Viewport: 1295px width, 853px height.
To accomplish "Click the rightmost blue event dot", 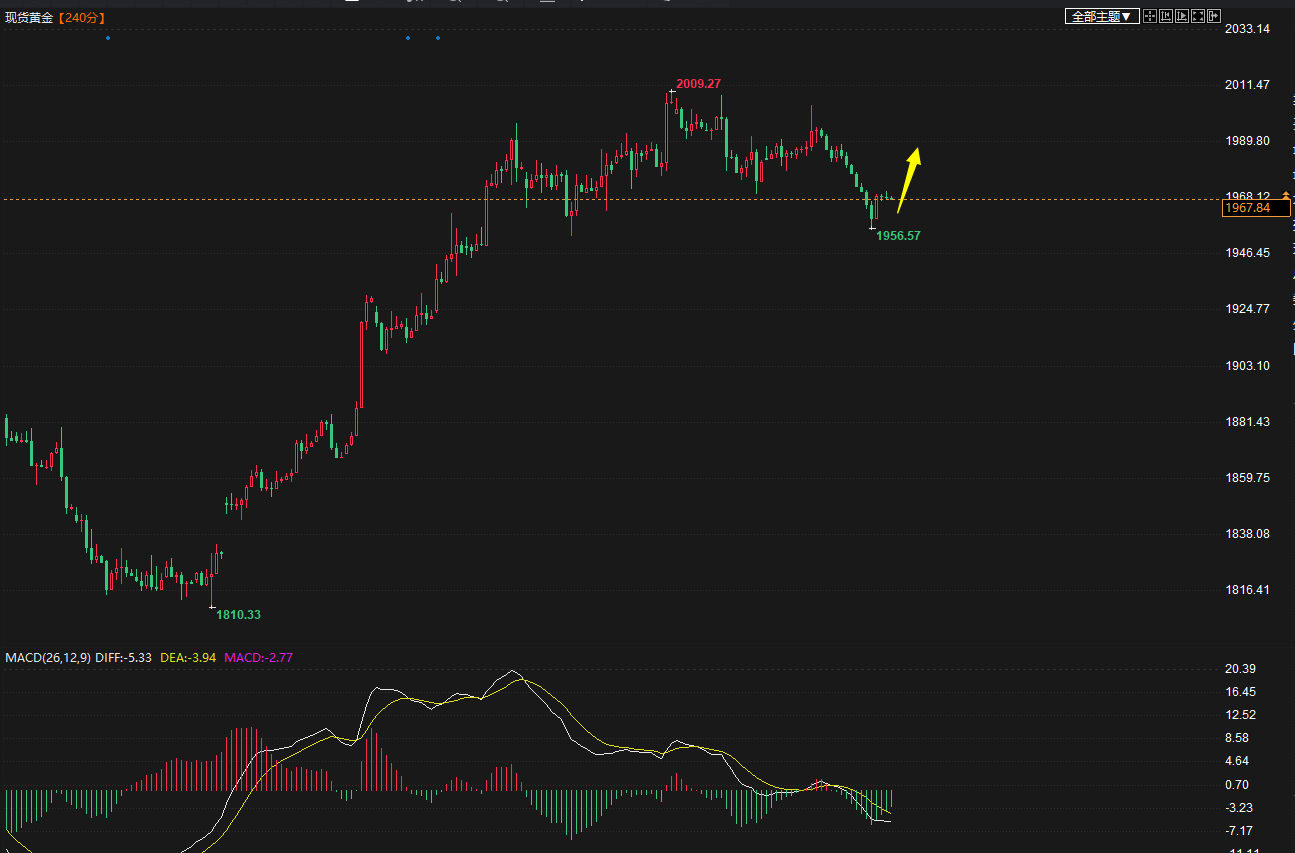I will click(438, 38).
